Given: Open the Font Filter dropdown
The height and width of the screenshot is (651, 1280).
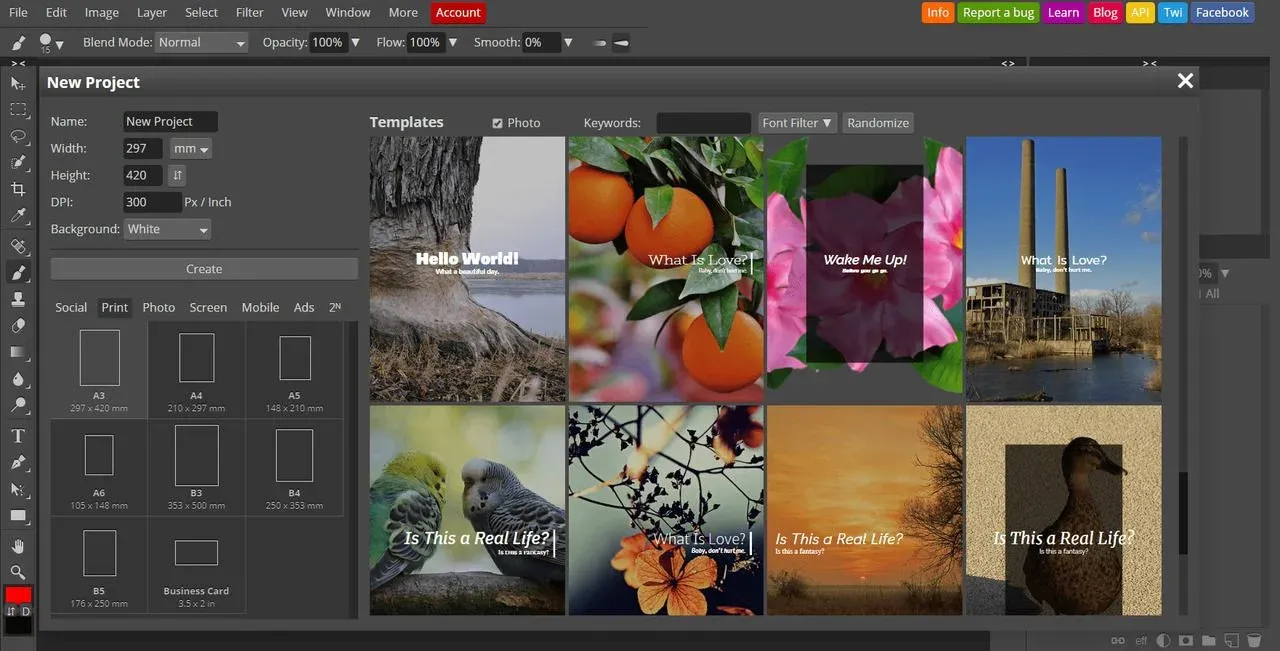Looking at the screenshot, I should tap(797, 122).
